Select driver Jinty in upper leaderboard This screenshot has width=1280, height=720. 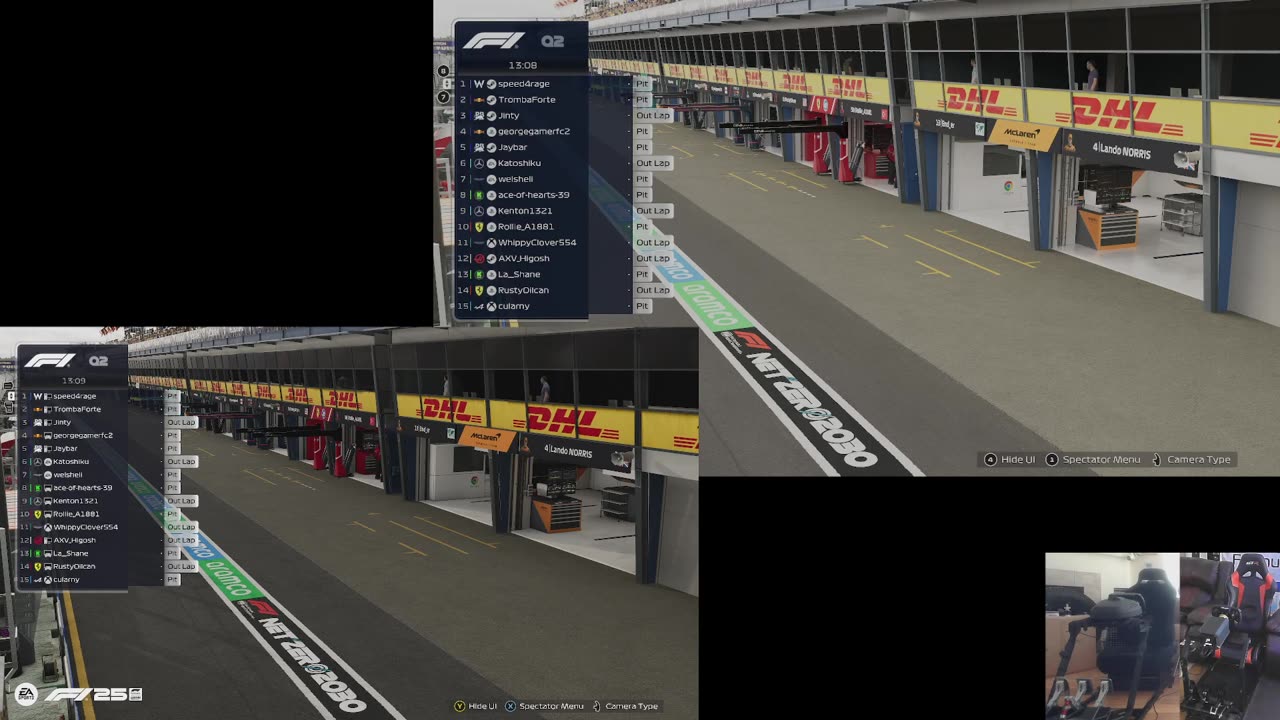tap(509, 116)
